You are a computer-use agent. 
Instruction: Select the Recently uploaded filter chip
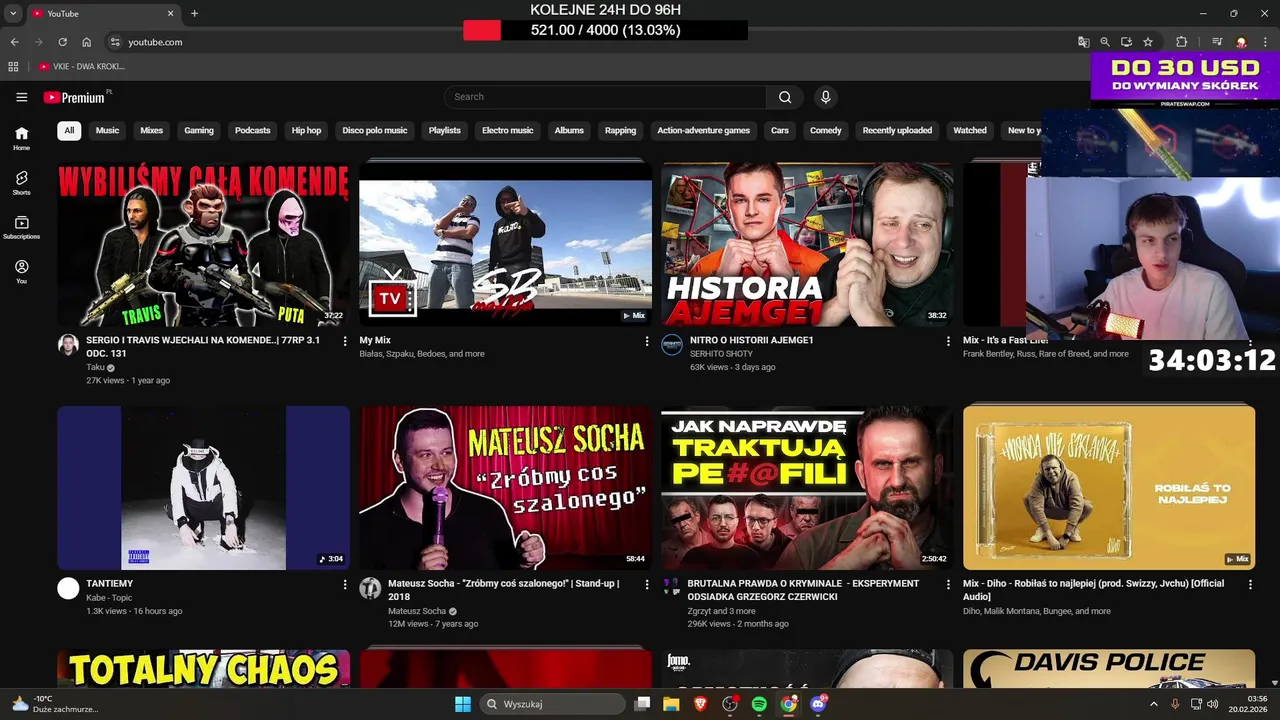tap(897, 130)
